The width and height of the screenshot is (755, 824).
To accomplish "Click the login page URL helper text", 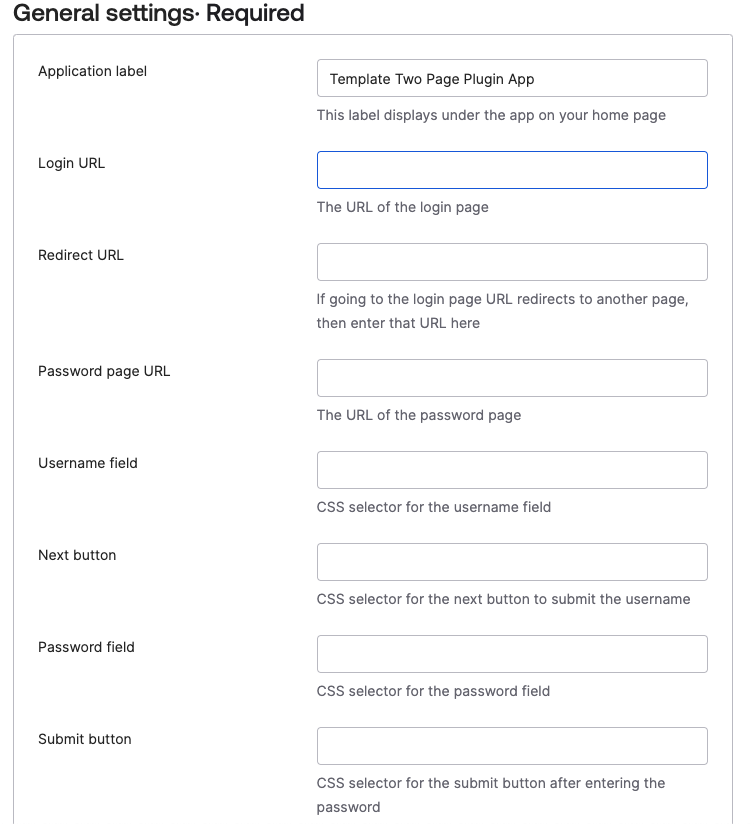I will tap(403, 207).
